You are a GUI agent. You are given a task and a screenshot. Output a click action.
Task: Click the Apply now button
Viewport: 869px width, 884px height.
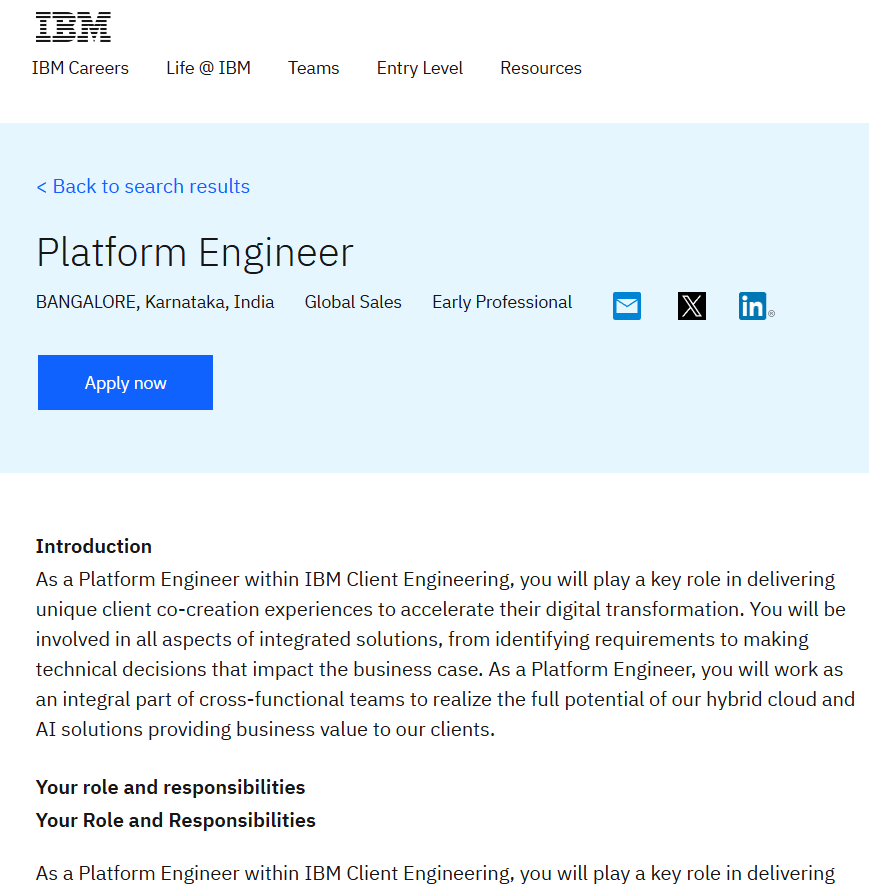tap(125, 383)
